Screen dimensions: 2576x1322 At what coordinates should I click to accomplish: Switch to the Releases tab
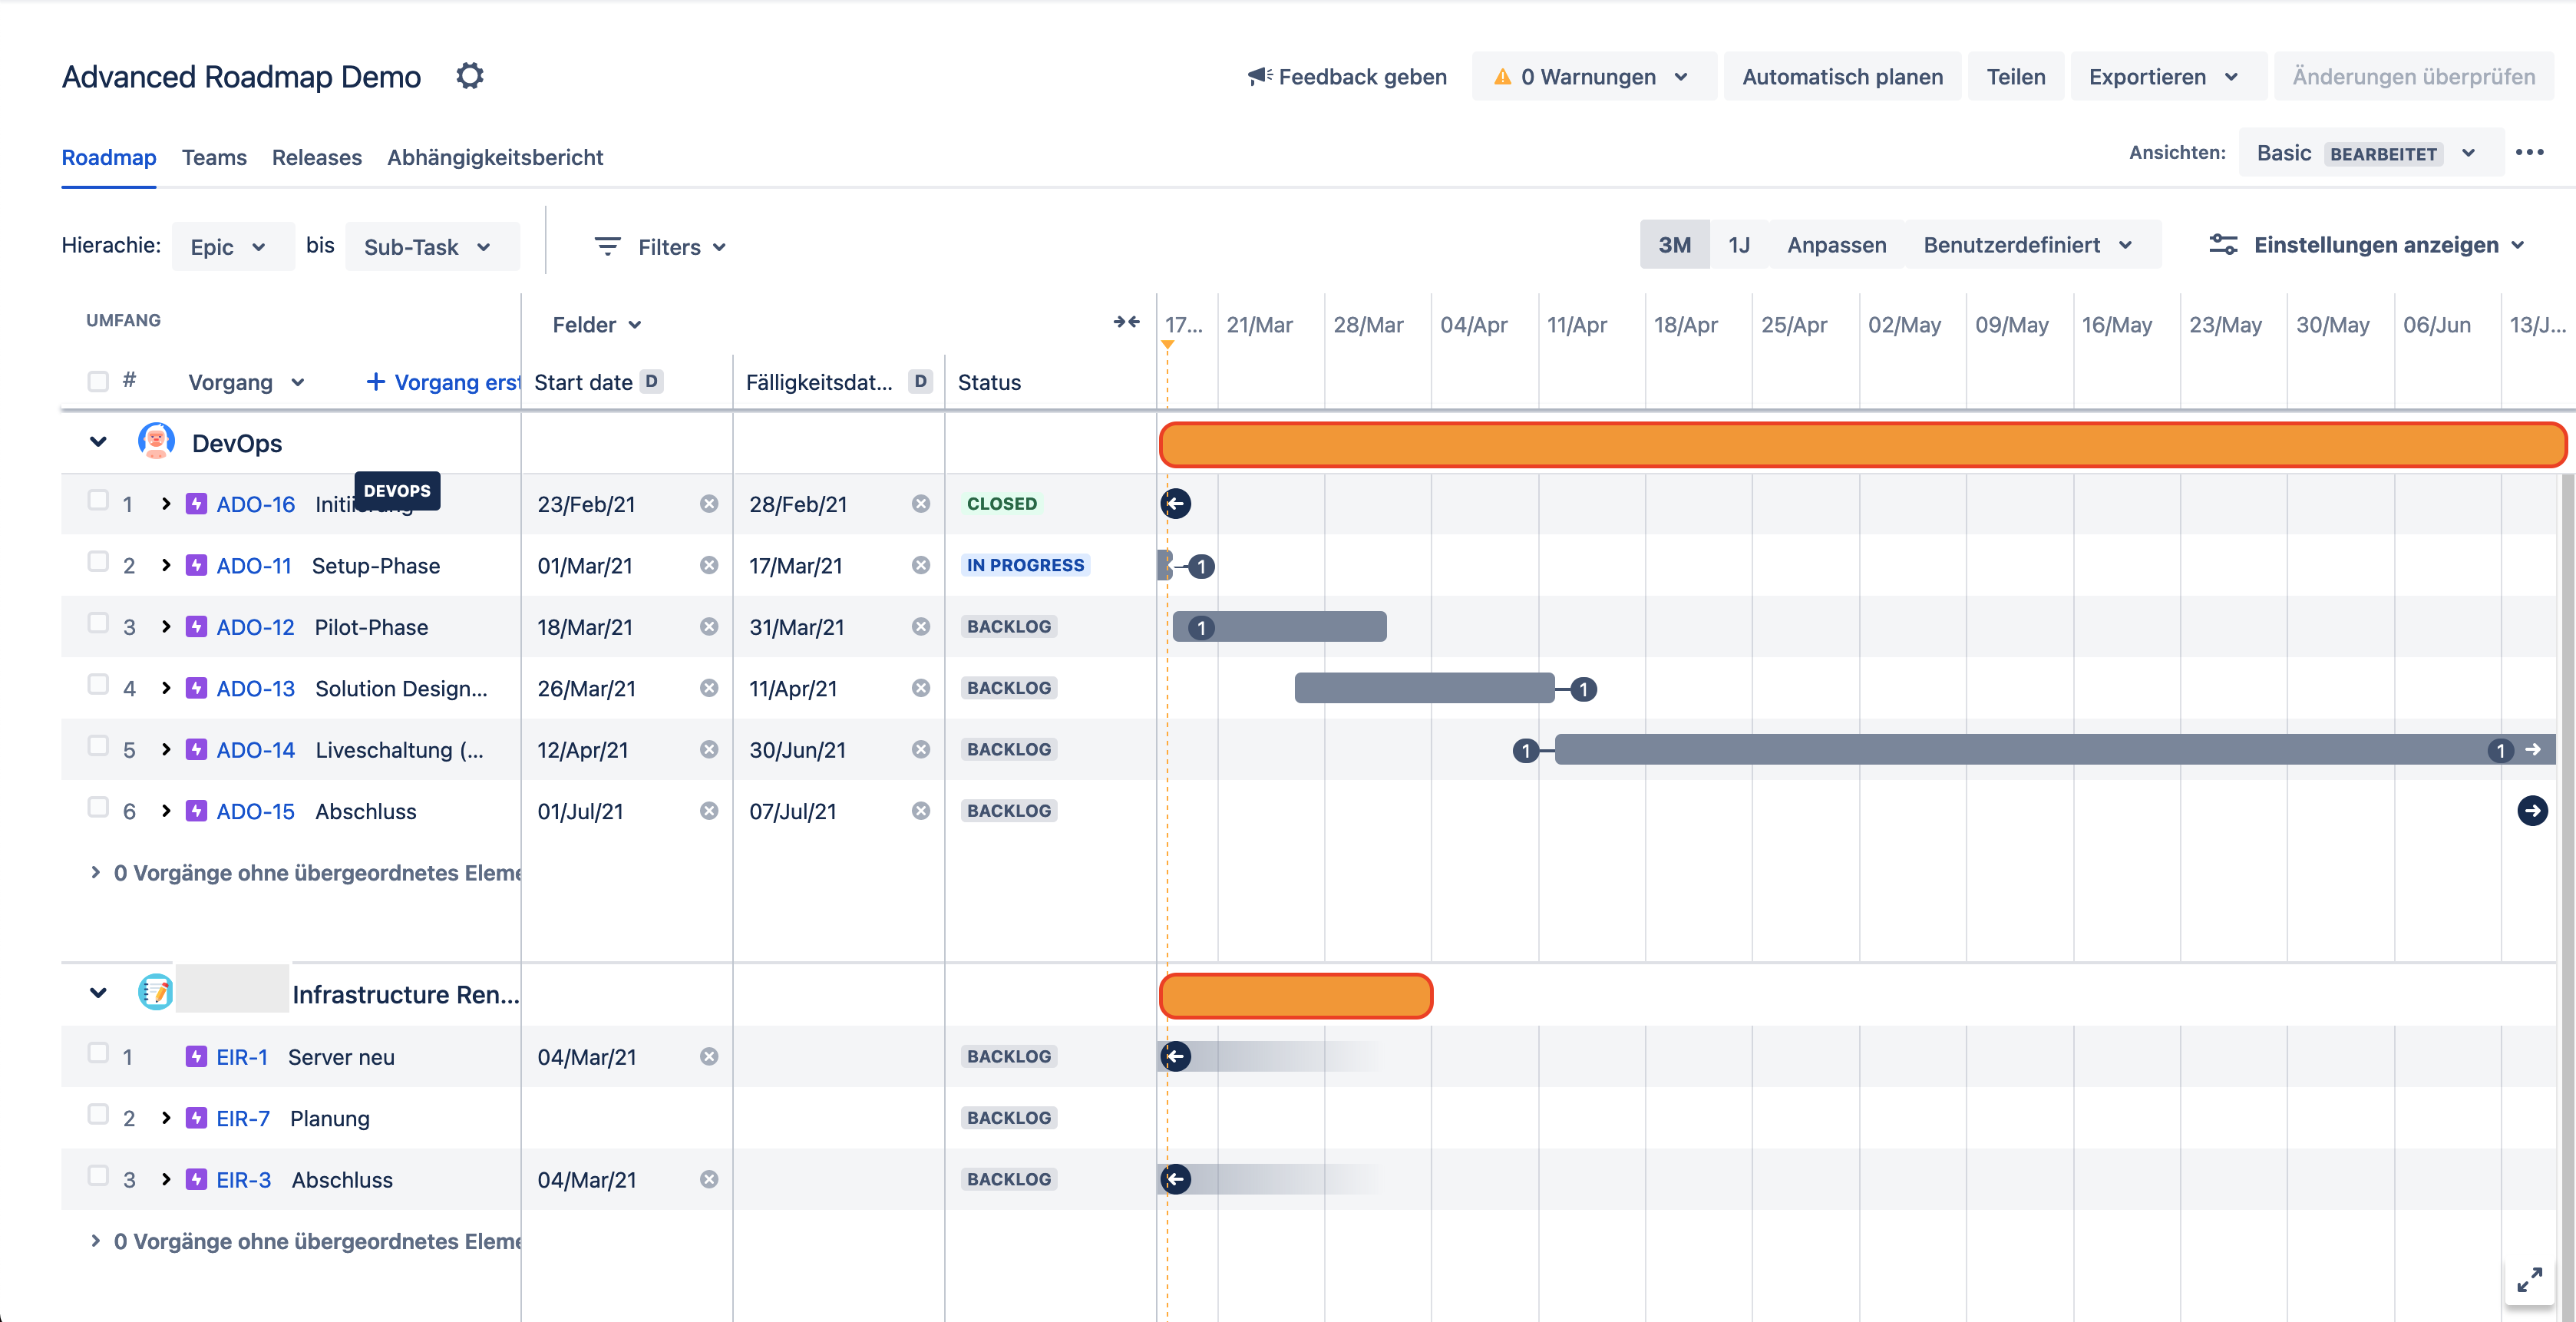pyautogui.click(x=317, y=157)
